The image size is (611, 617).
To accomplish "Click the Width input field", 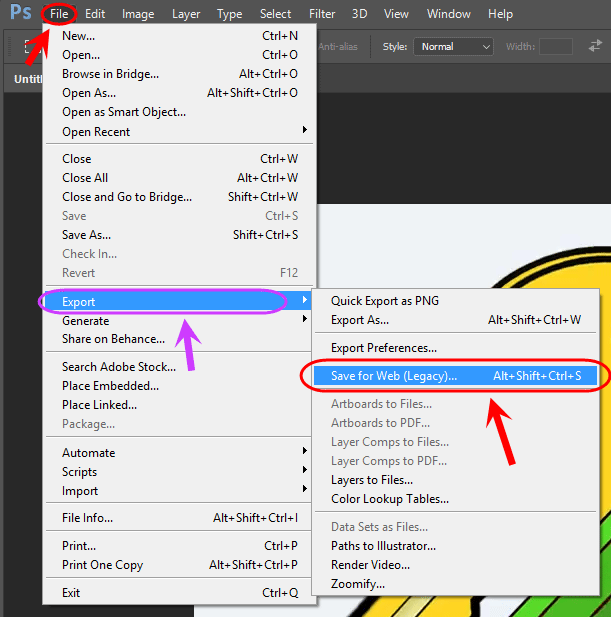I will coord(556,47).
